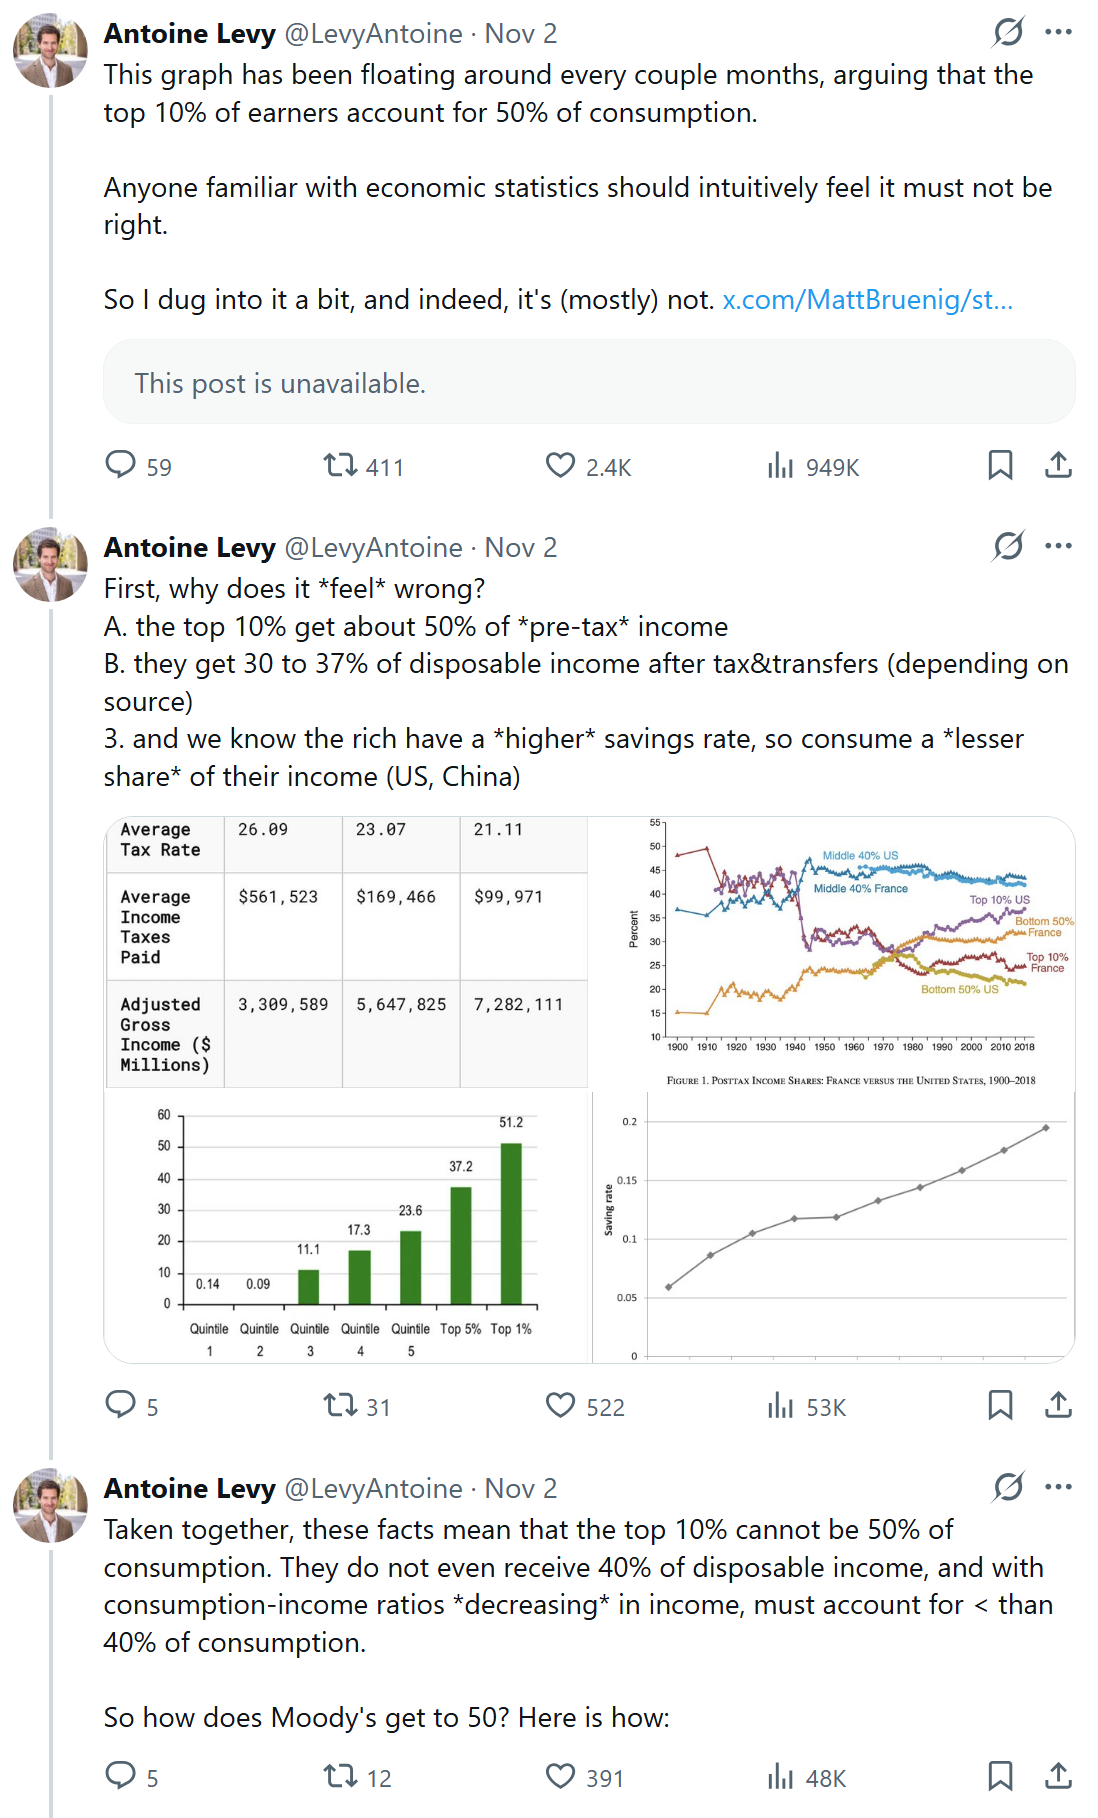The height and width of the screenshot is (1818, 1098).
Task: Open more options on the third post
Action: coord(1058,1488)
